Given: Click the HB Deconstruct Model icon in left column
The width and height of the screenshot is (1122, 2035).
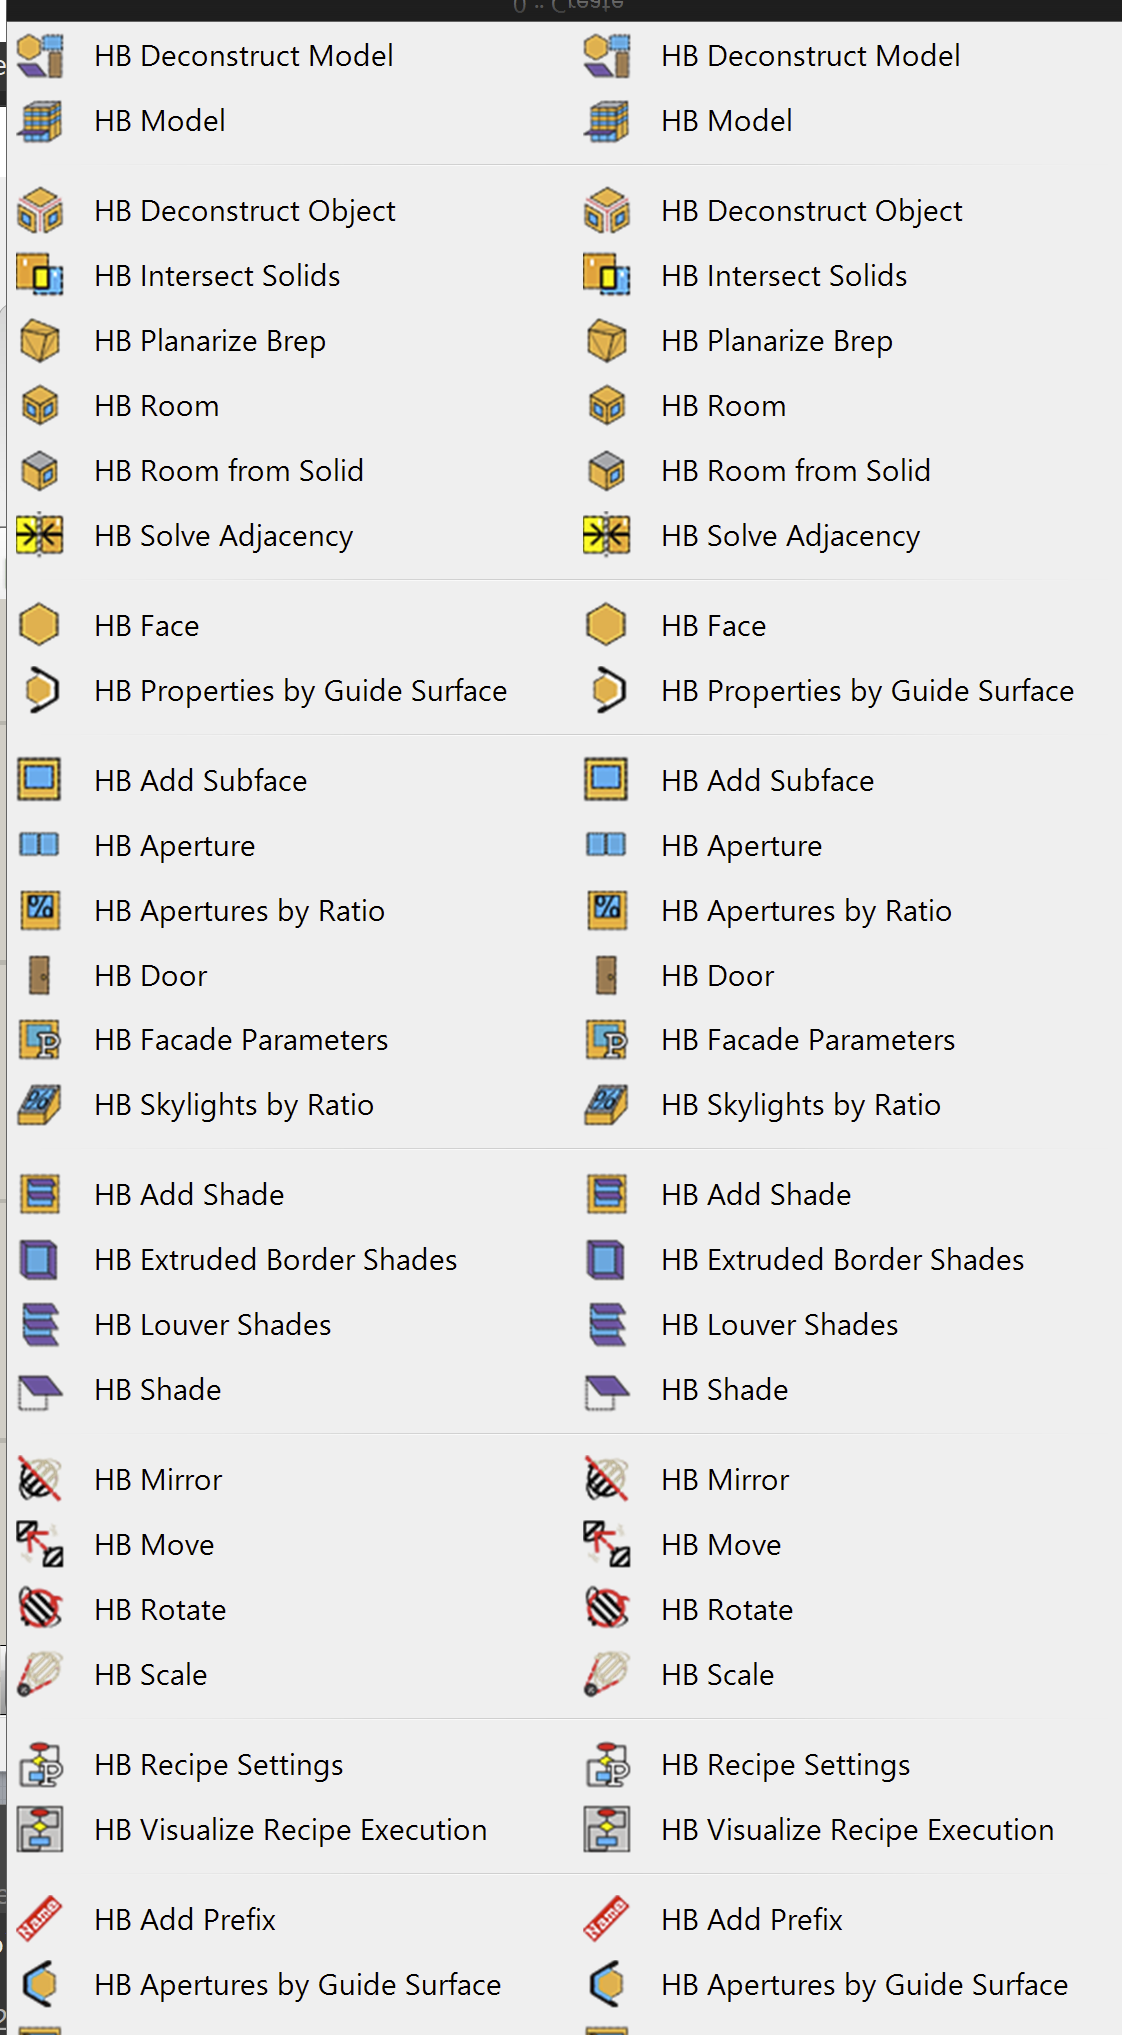Looking at the screenshot, I should tap(40, 56).
